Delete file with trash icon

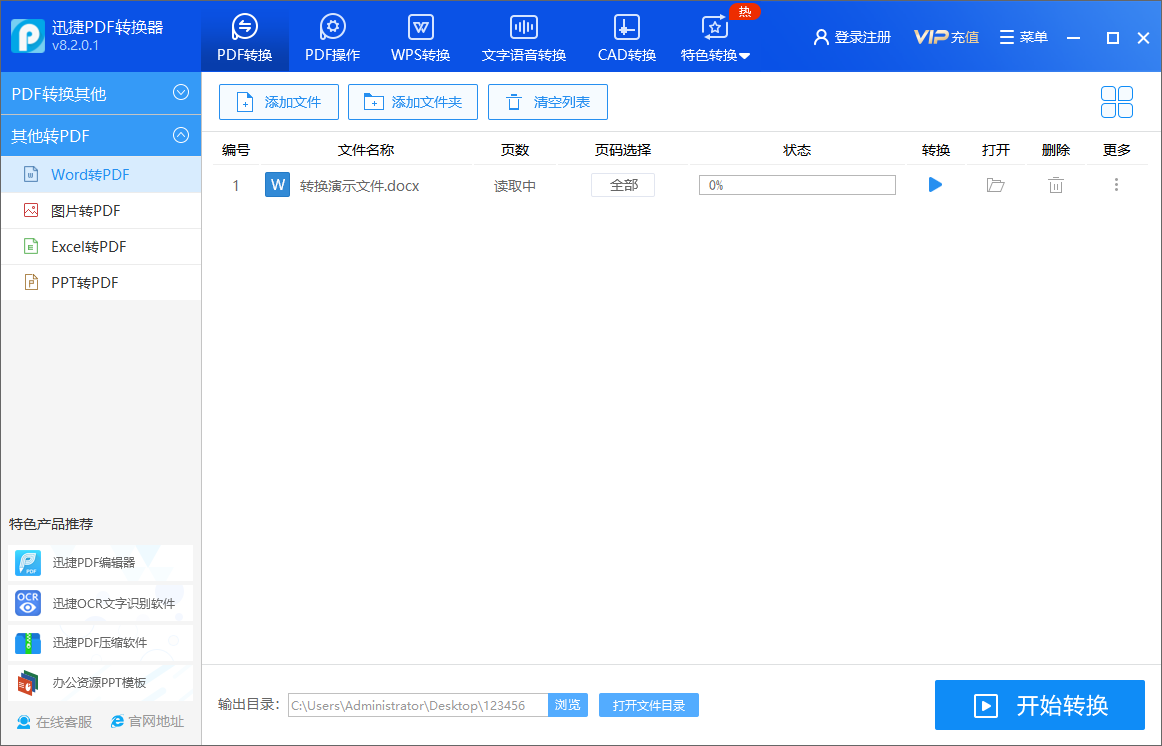coord(1055,185)
